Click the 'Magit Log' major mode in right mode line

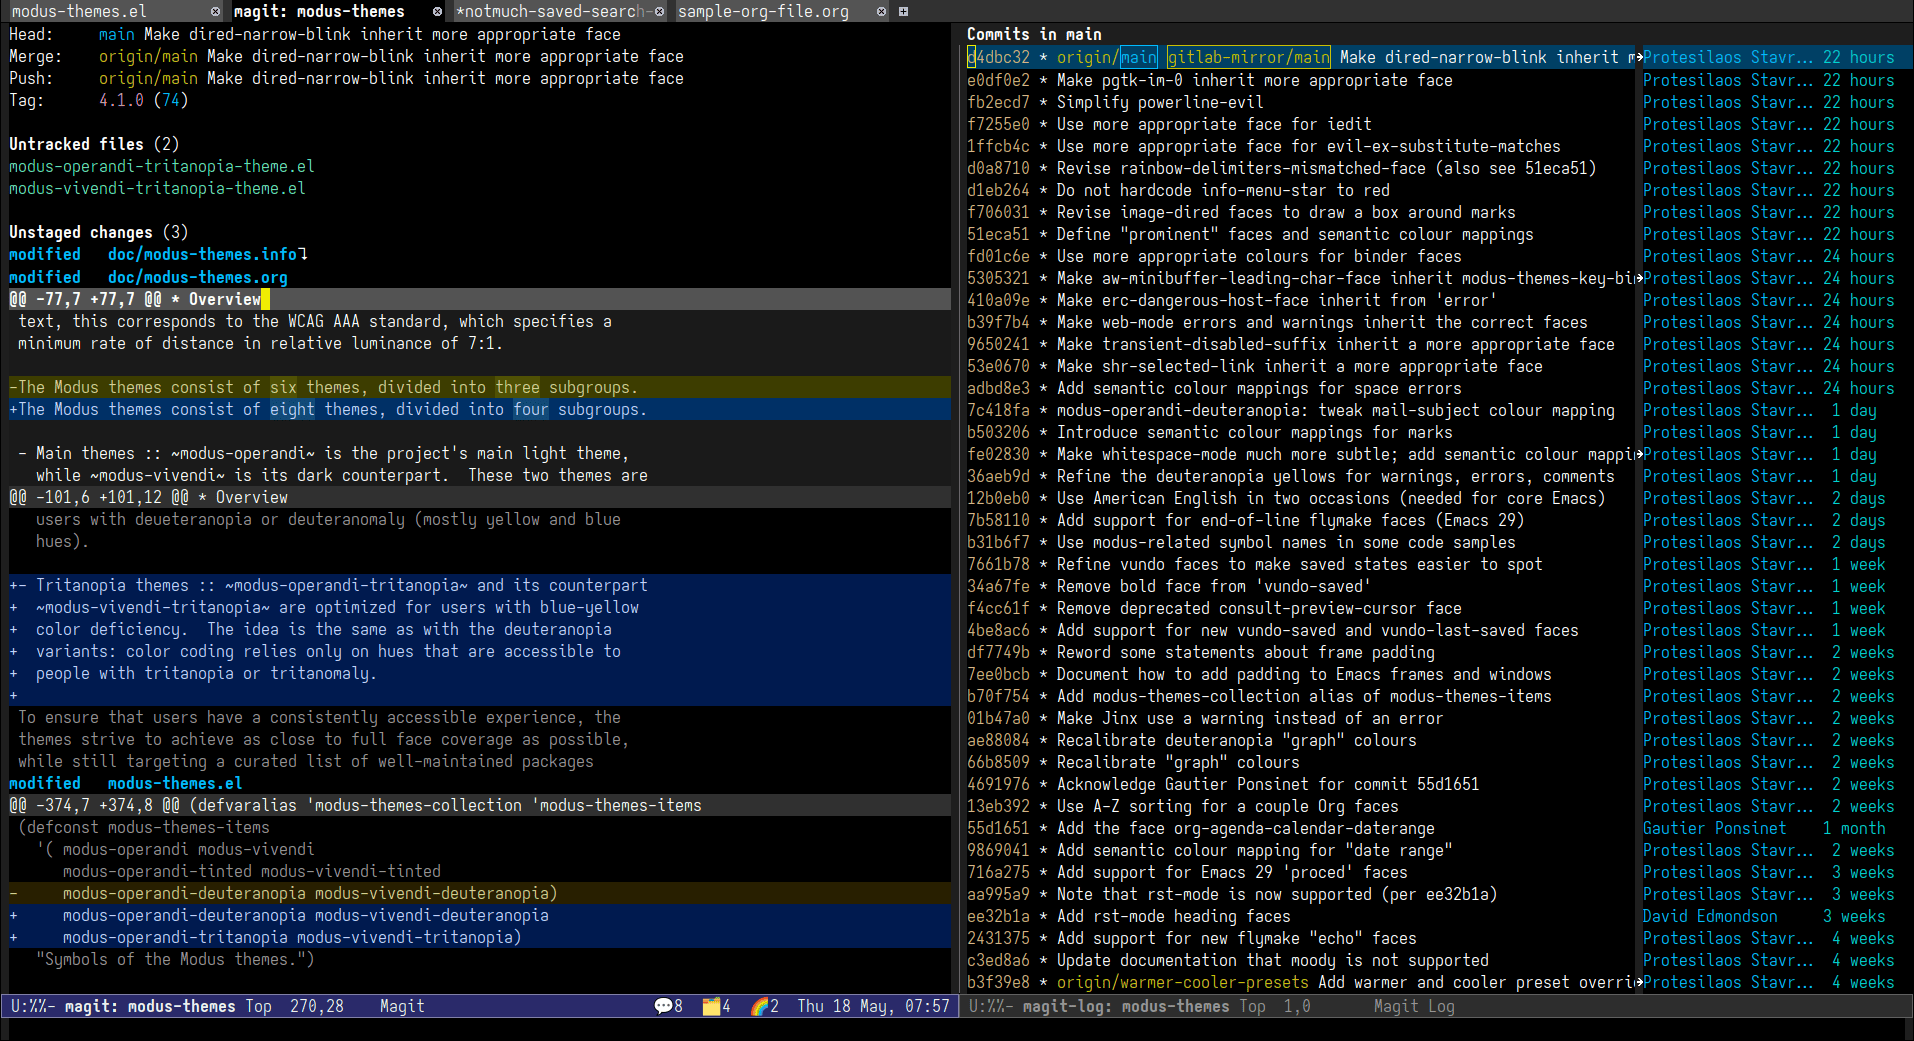(1414, 1006)
